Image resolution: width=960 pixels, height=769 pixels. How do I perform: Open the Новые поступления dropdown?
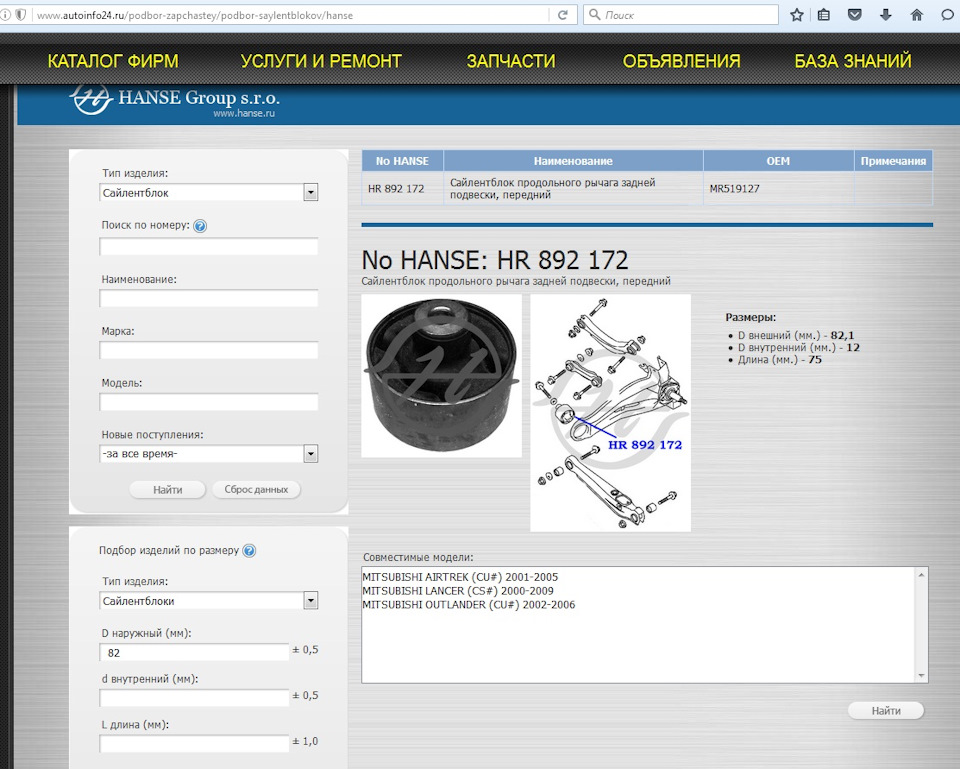(x=310, y=454)
